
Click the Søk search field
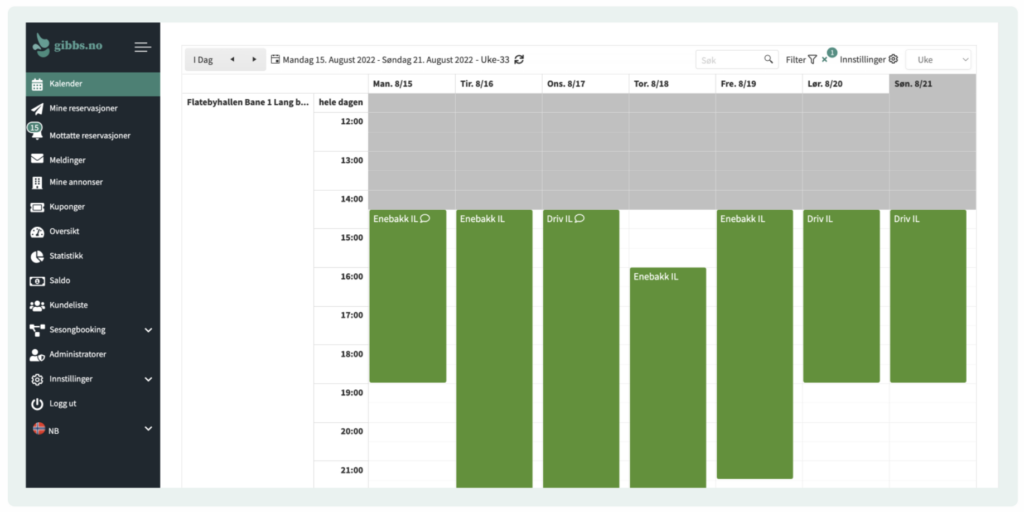728,60
